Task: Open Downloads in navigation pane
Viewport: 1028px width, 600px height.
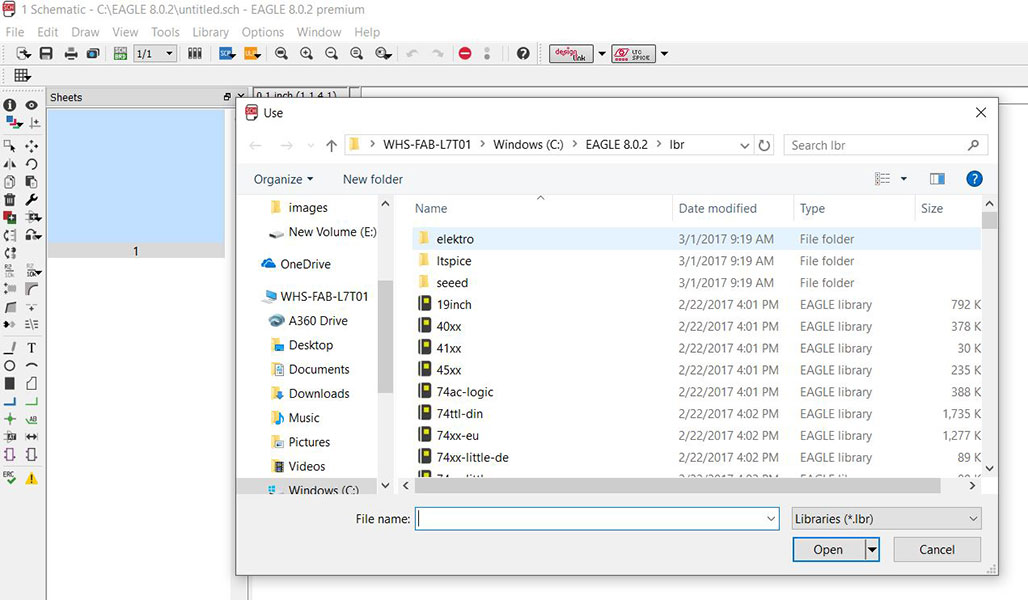Action: (319, 393)
